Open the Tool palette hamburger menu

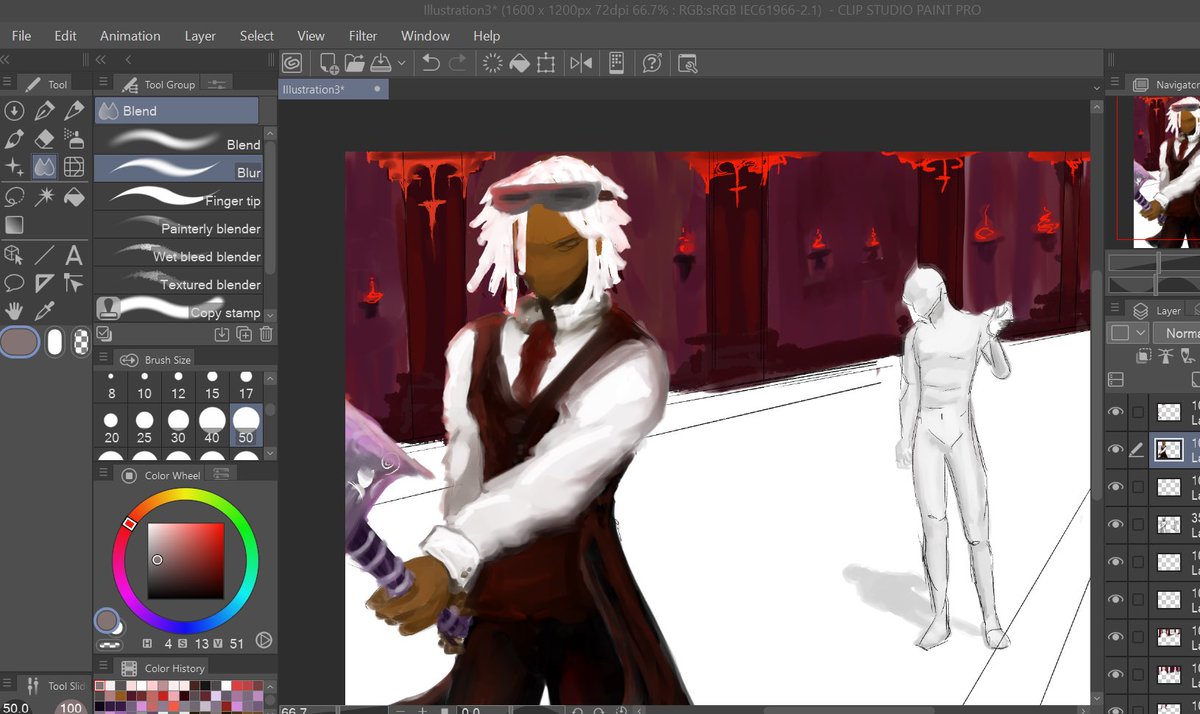point(8,84)
